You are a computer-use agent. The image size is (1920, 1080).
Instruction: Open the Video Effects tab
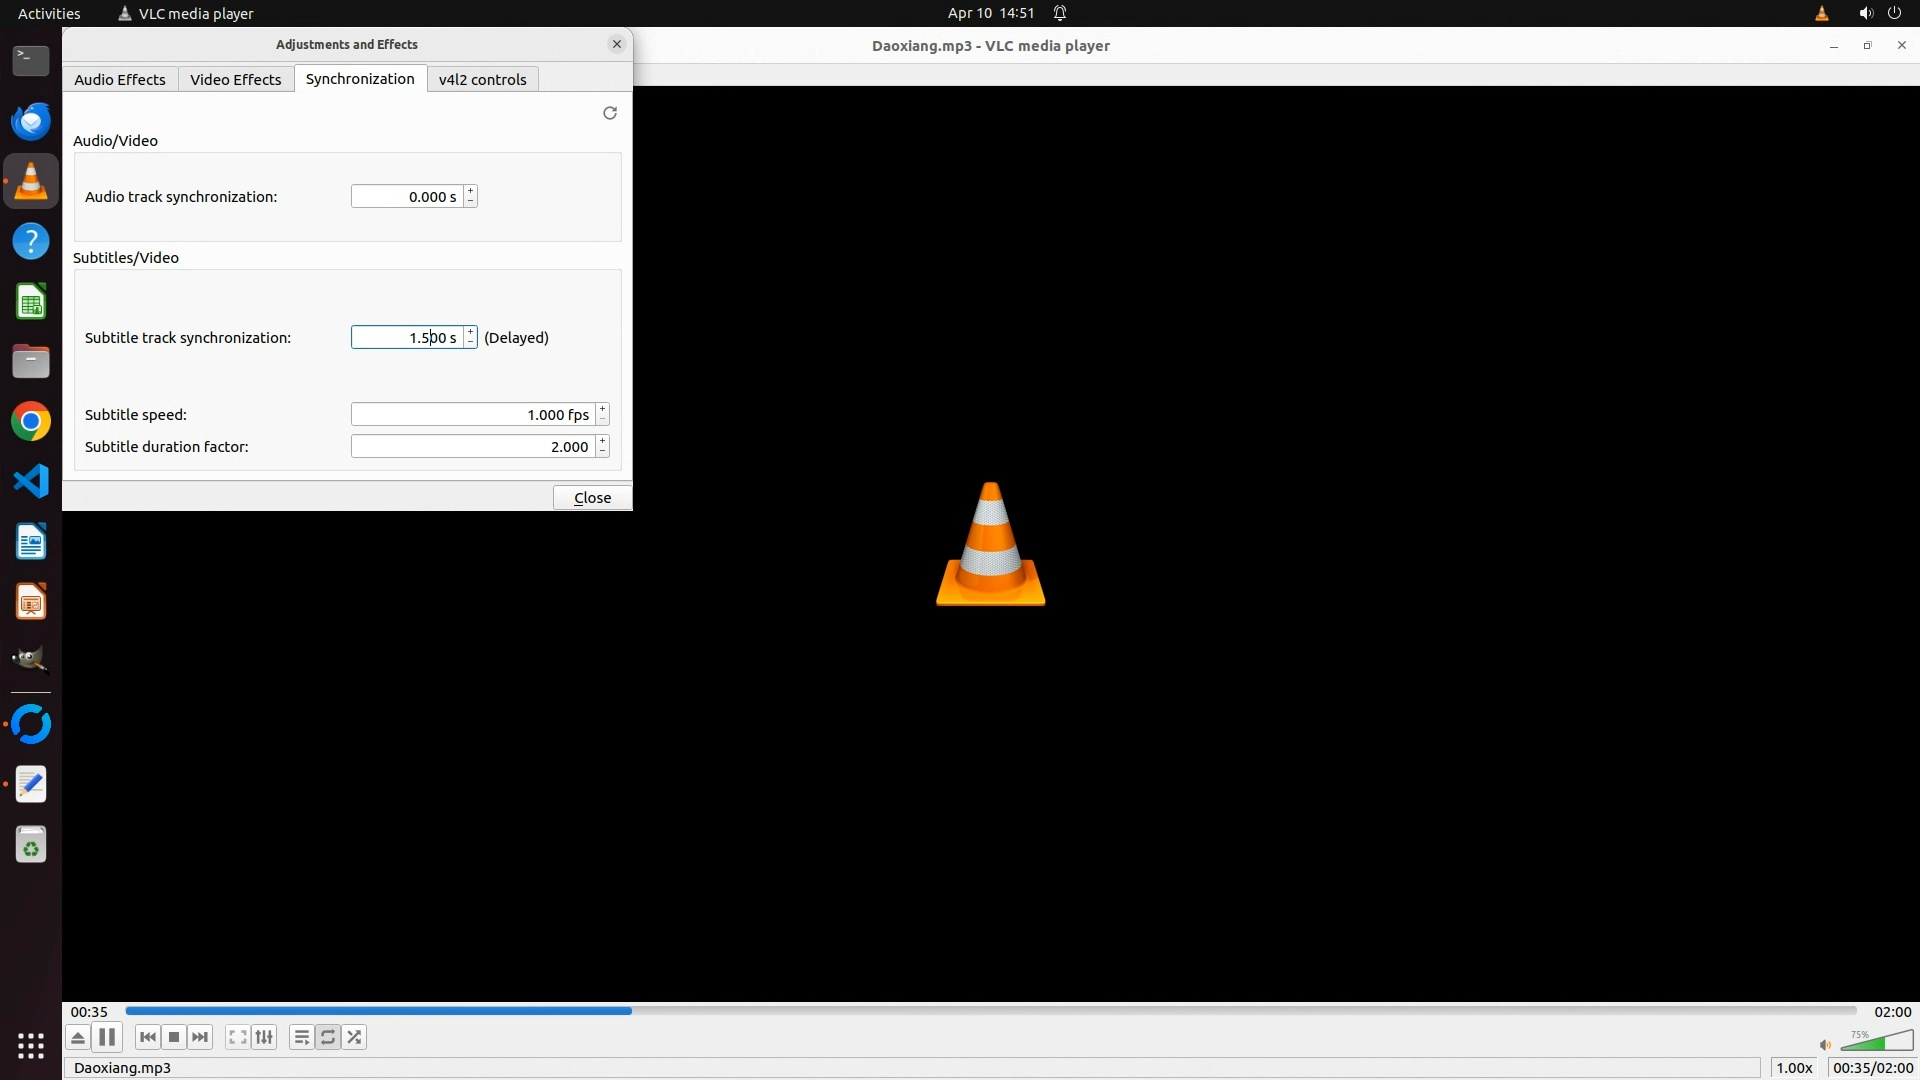coord(236,79)
